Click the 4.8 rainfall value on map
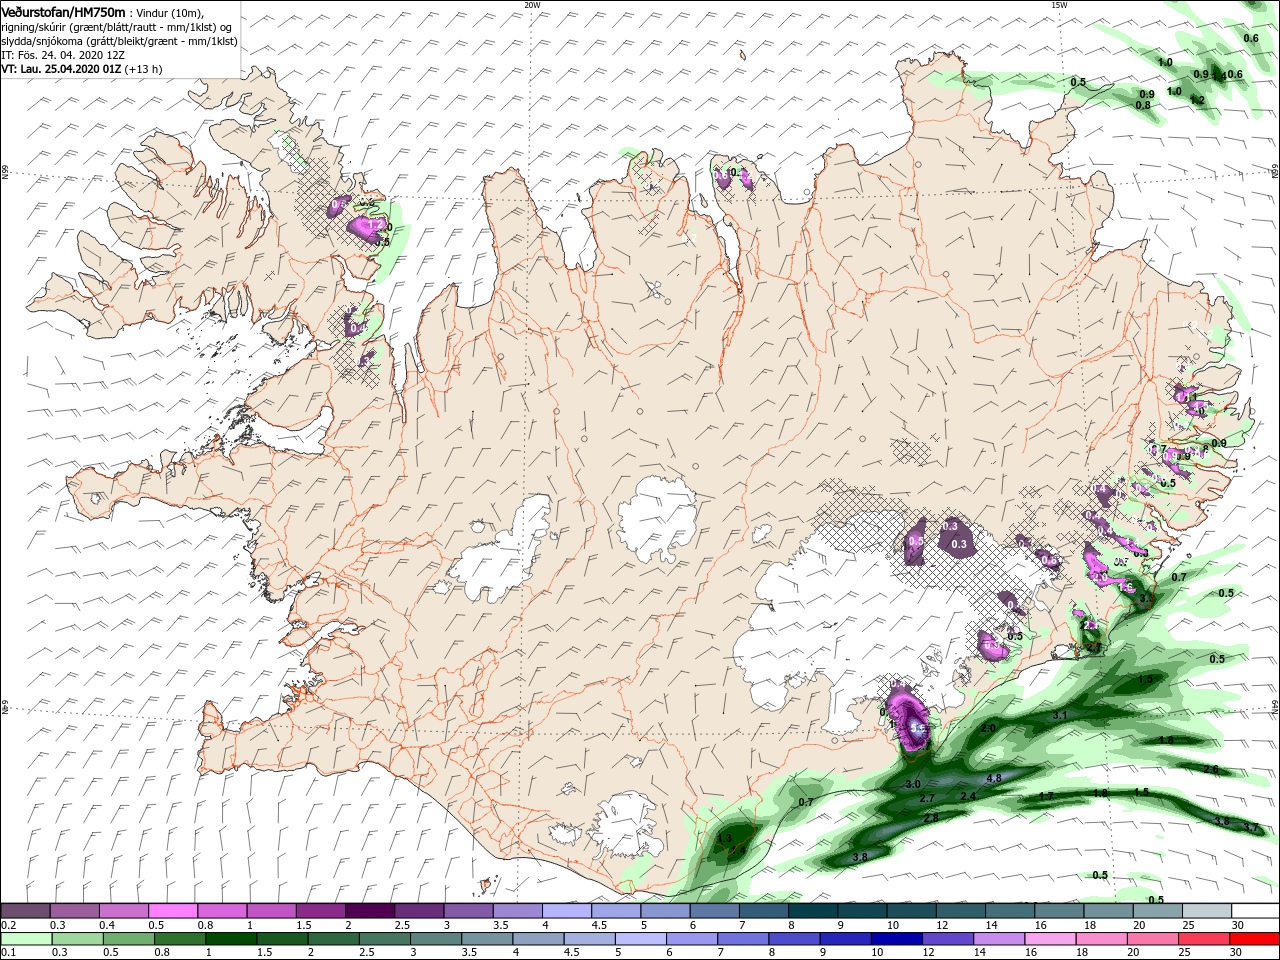This screenshot has width=1280, height=960. click(x=994, y=778)
